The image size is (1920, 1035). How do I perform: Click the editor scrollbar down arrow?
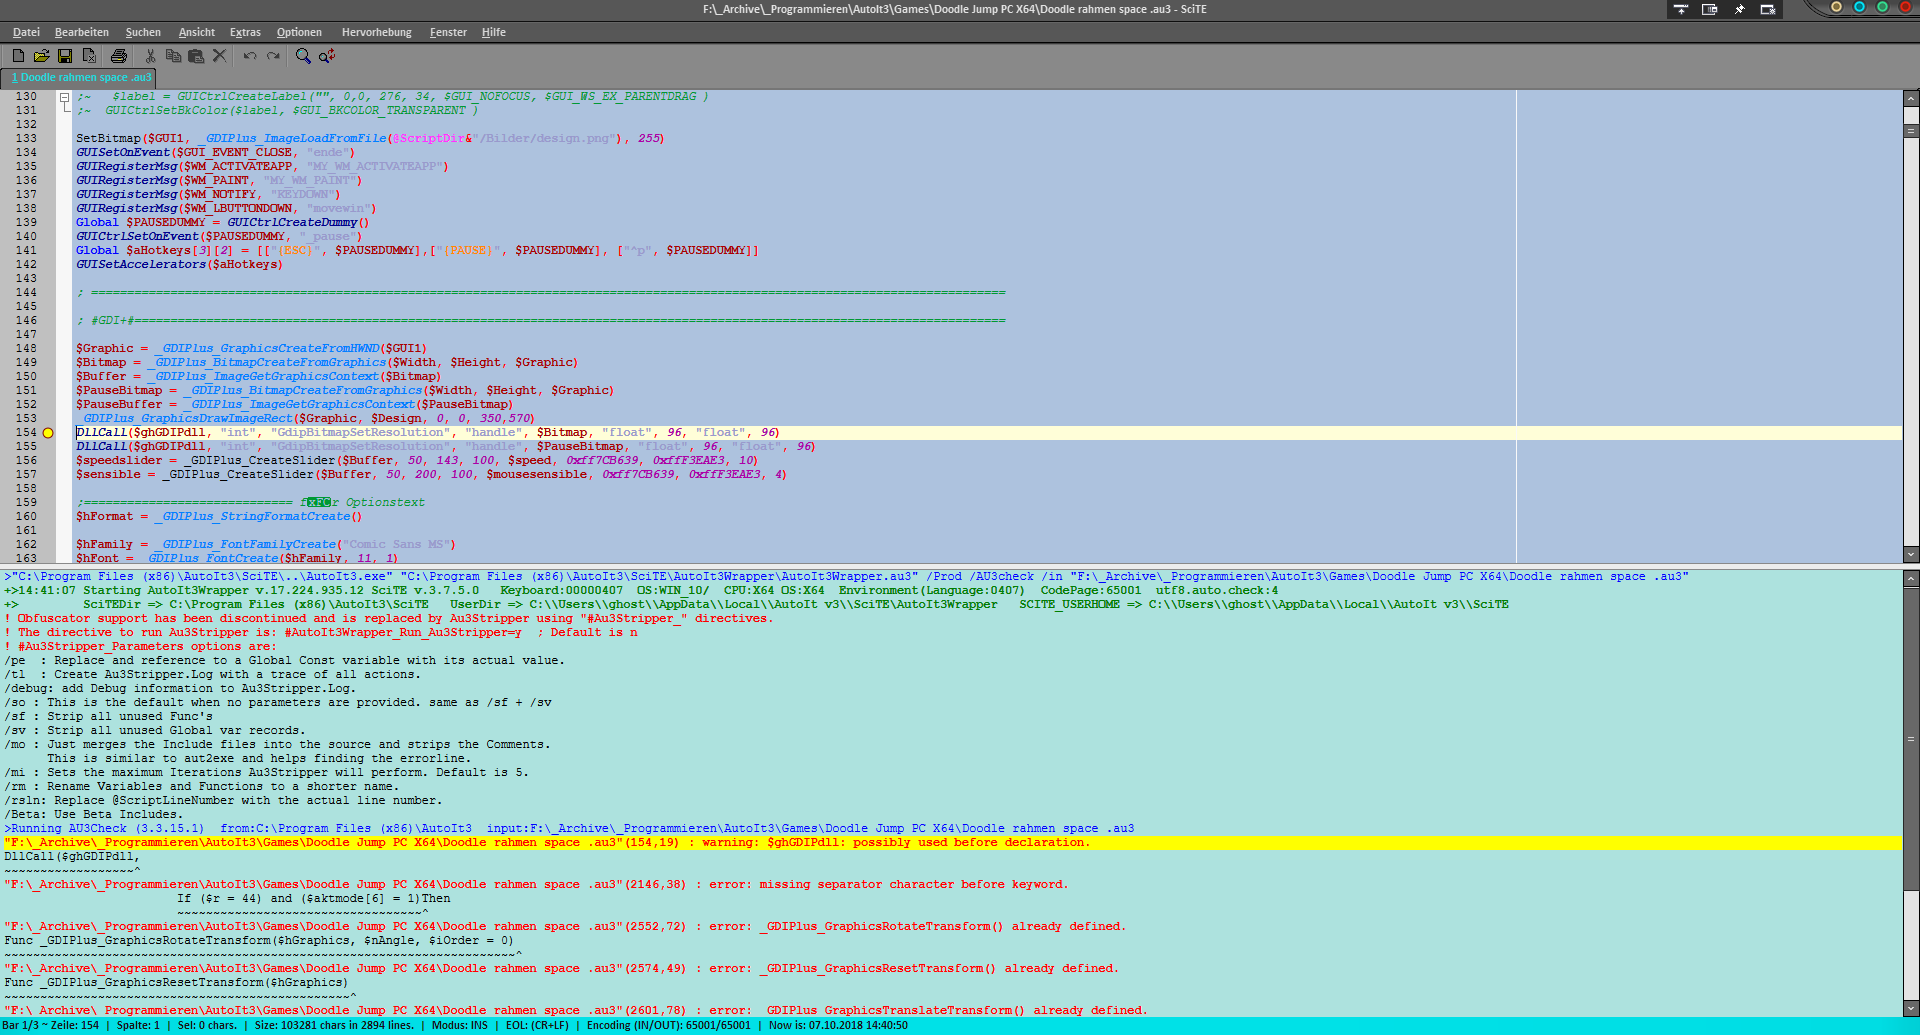1911,554
